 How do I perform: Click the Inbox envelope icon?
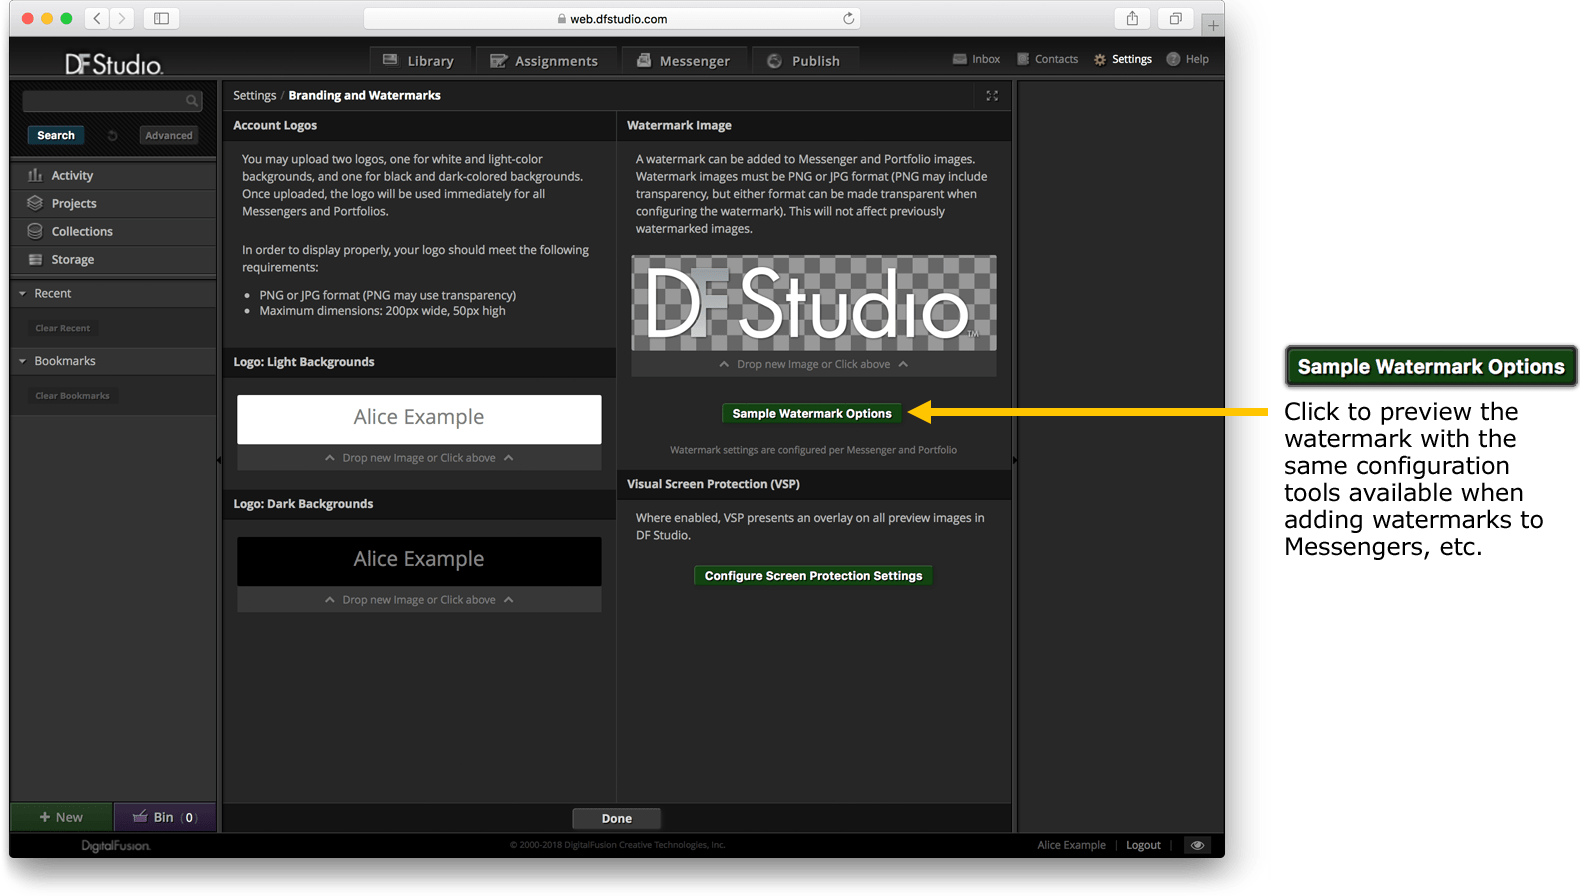960,59
